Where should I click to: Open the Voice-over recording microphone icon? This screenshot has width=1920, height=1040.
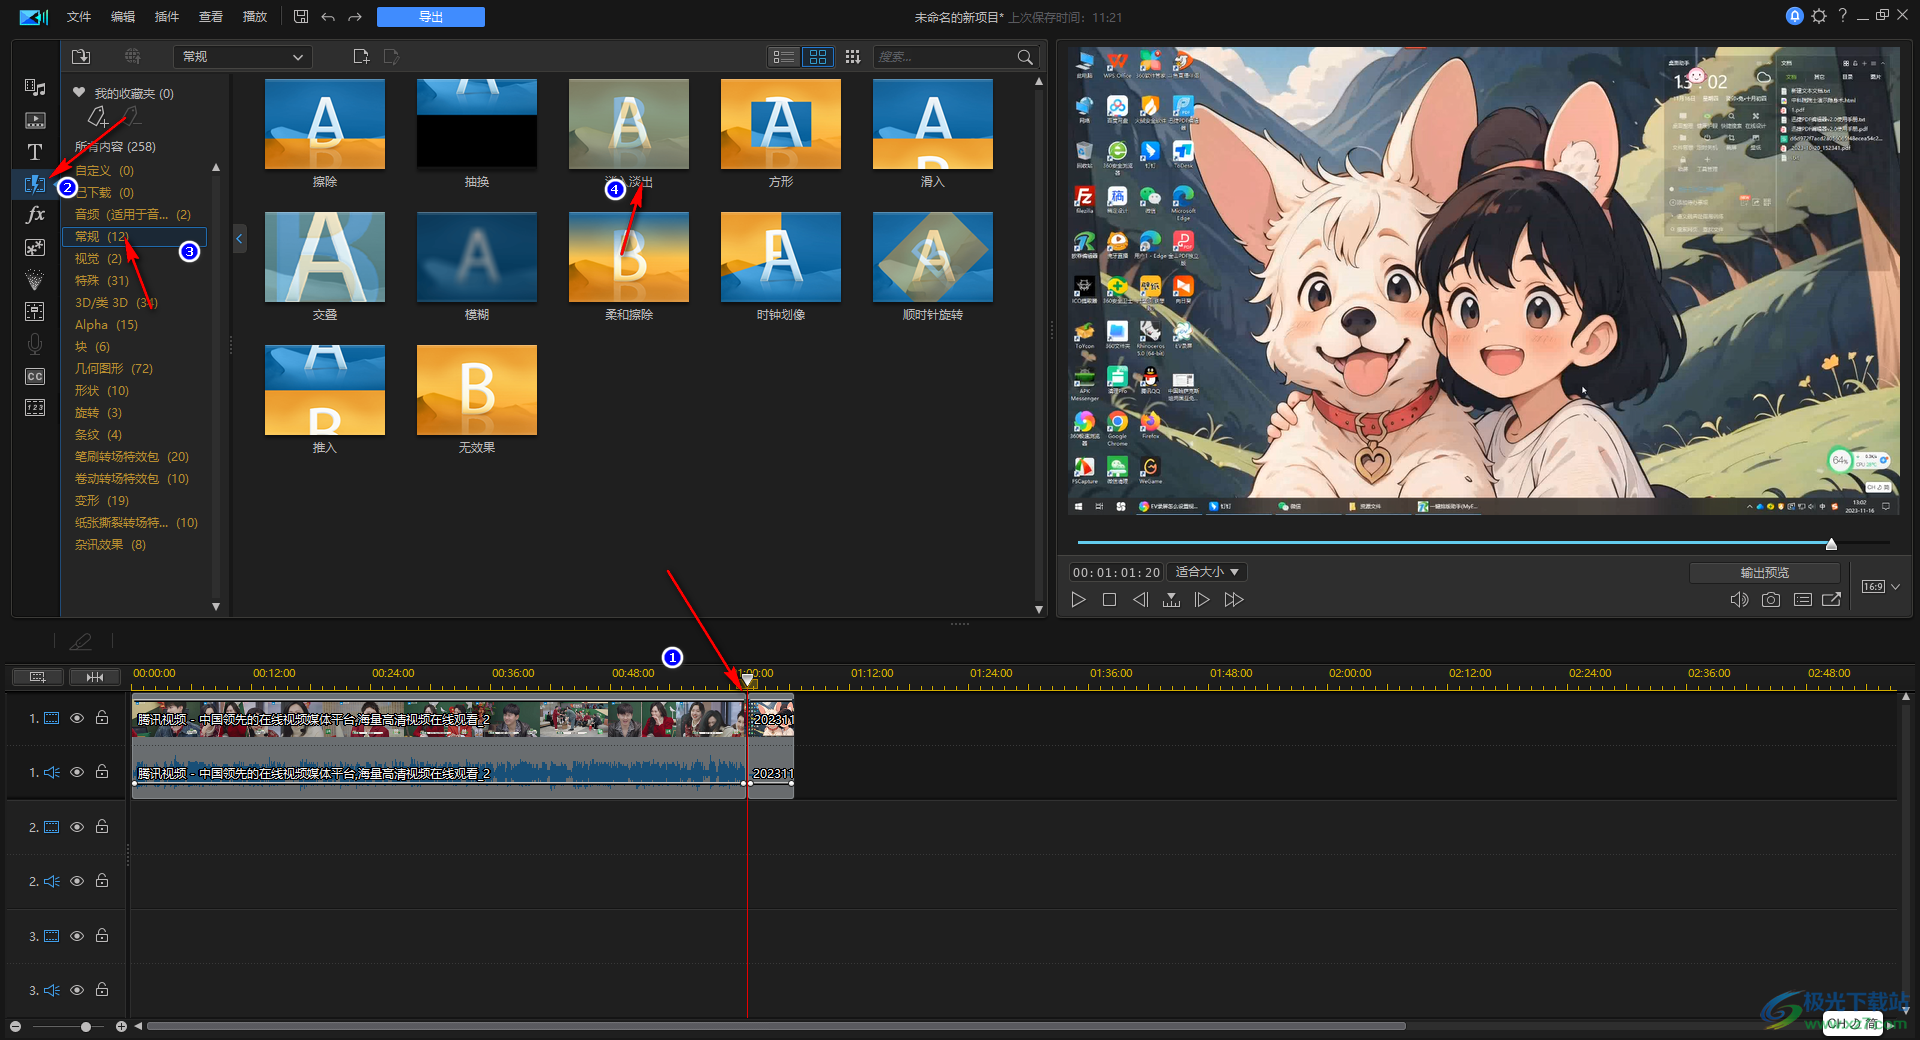point(35,344)
